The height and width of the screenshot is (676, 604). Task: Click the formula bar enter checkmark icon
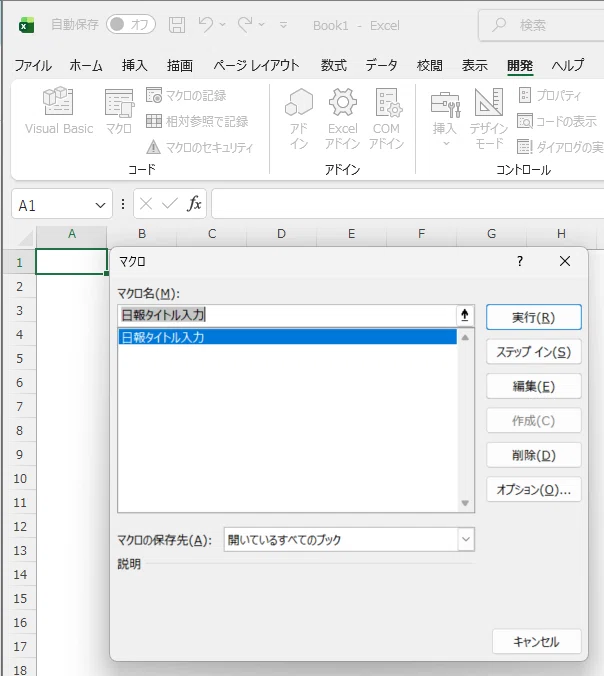(170, 203)
